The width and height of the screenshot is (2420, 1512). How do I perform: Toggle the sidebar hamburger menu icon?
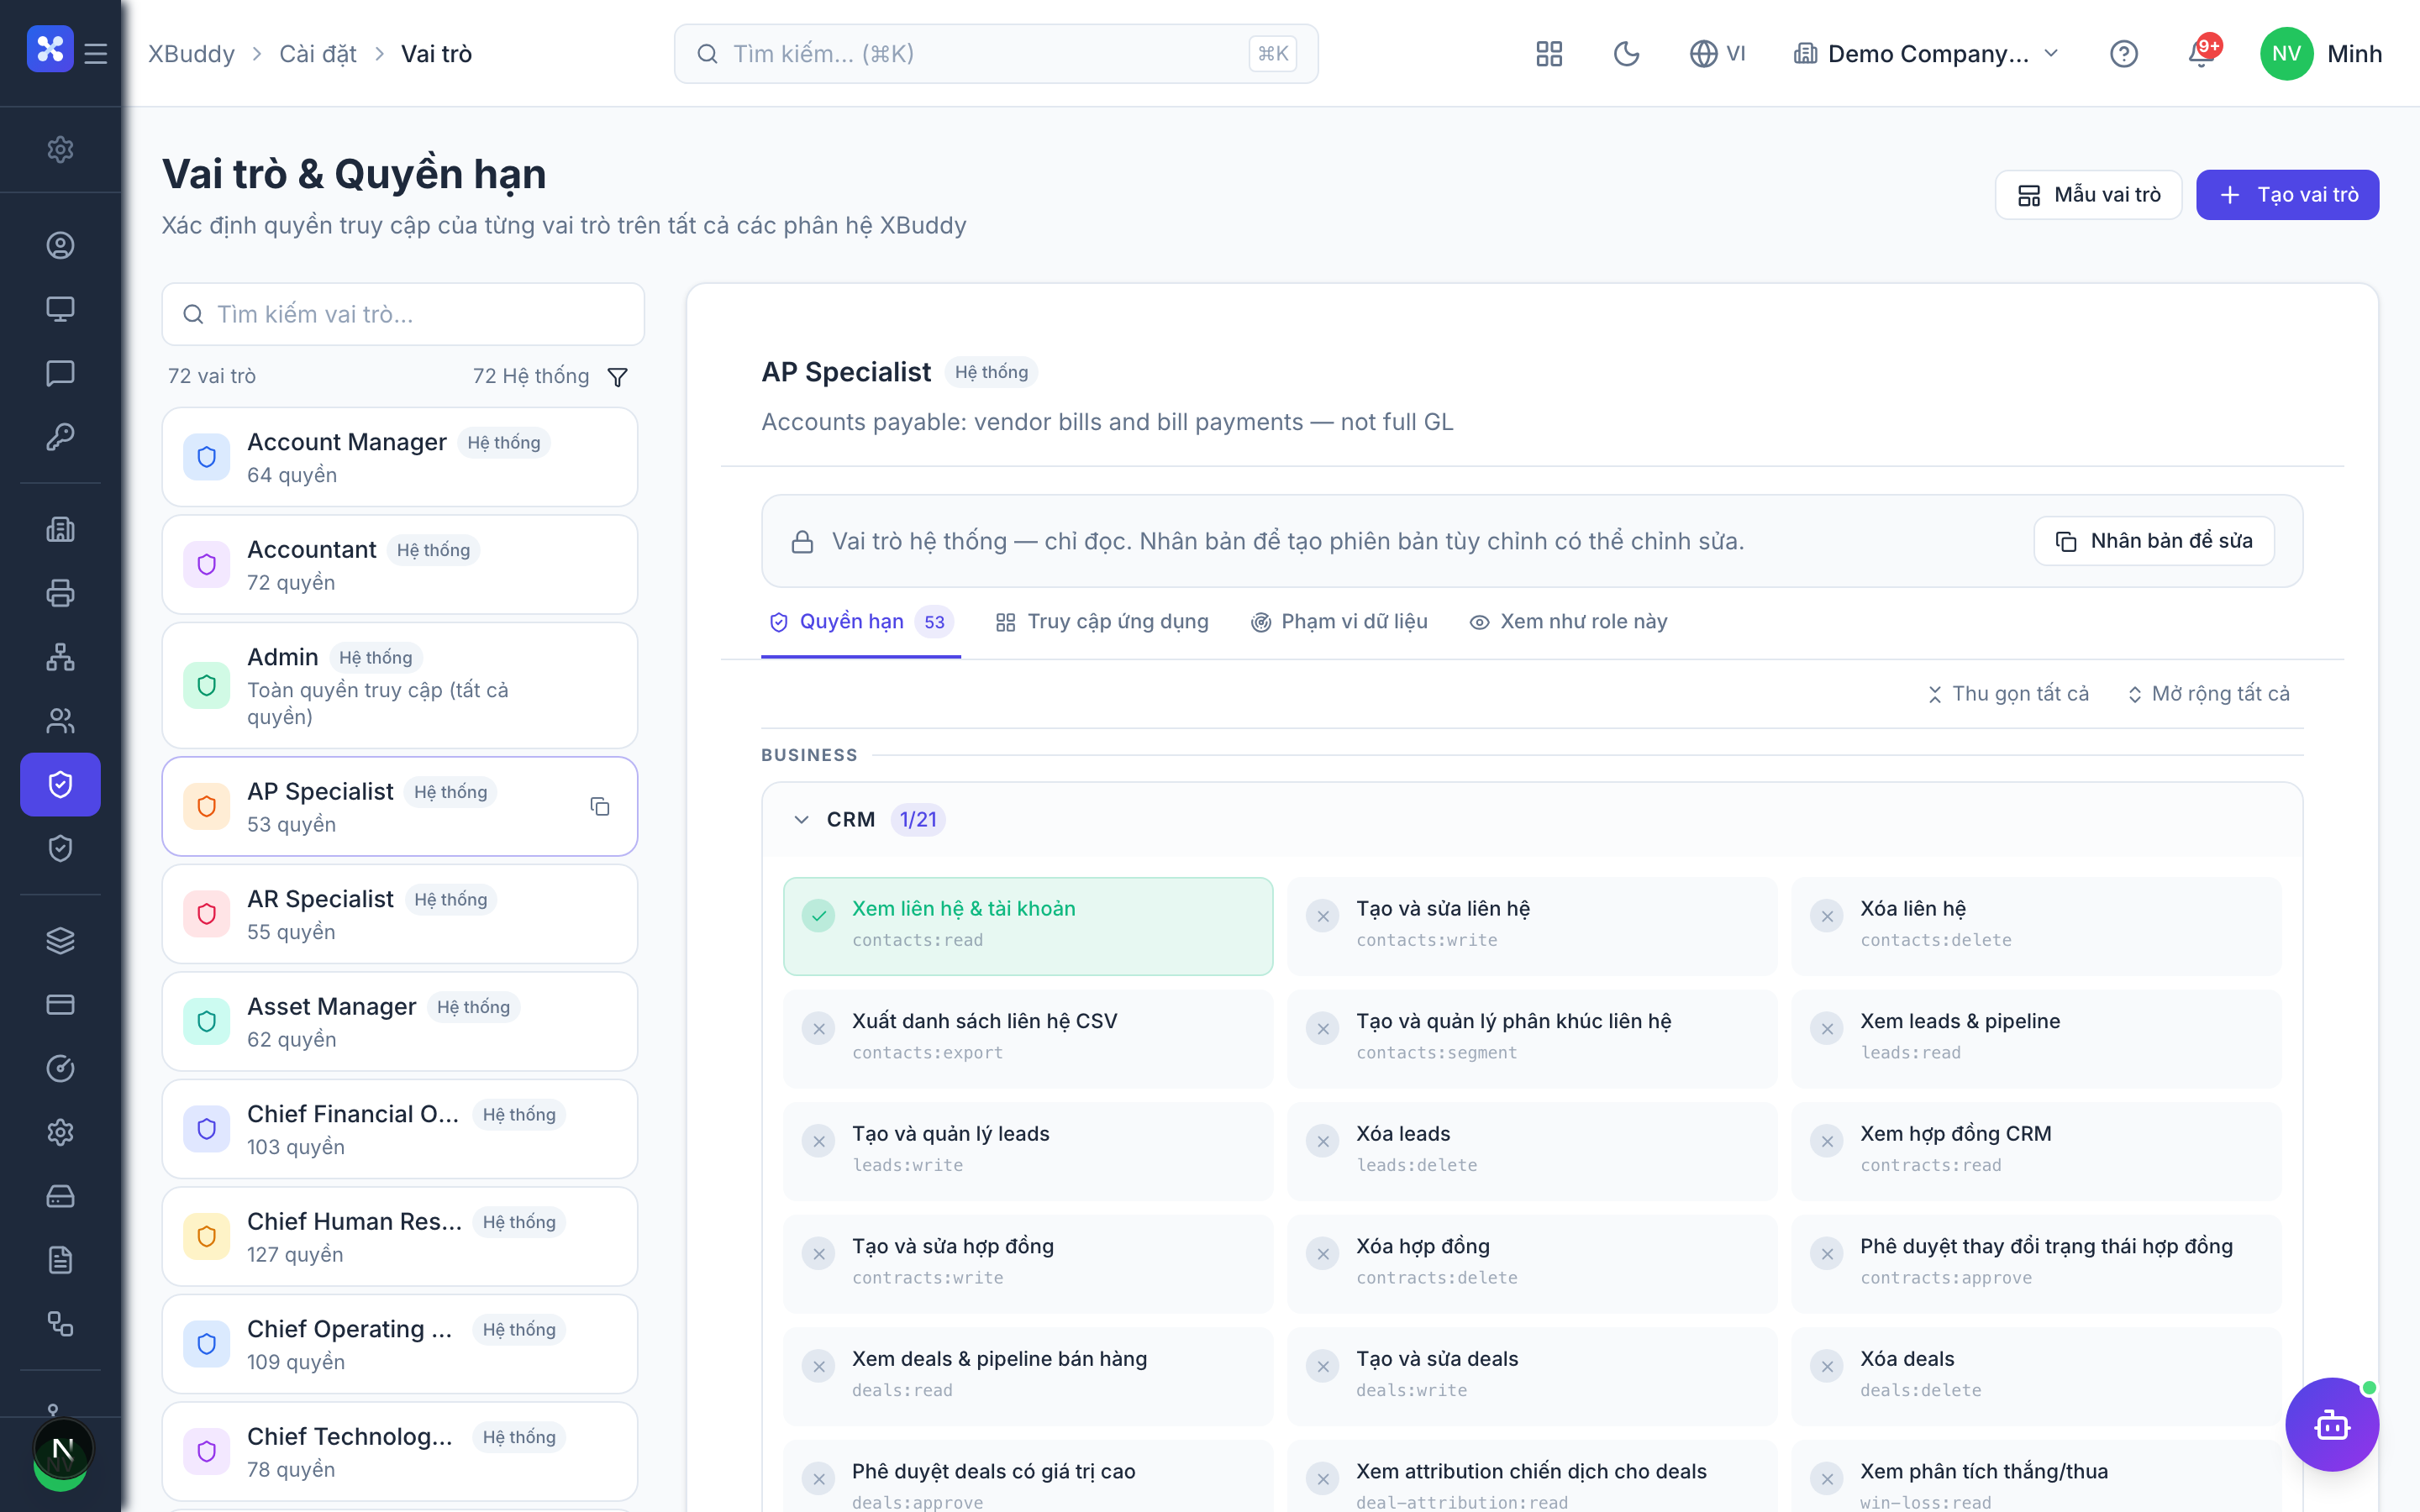pyautogui.click(x=96, y=54)
